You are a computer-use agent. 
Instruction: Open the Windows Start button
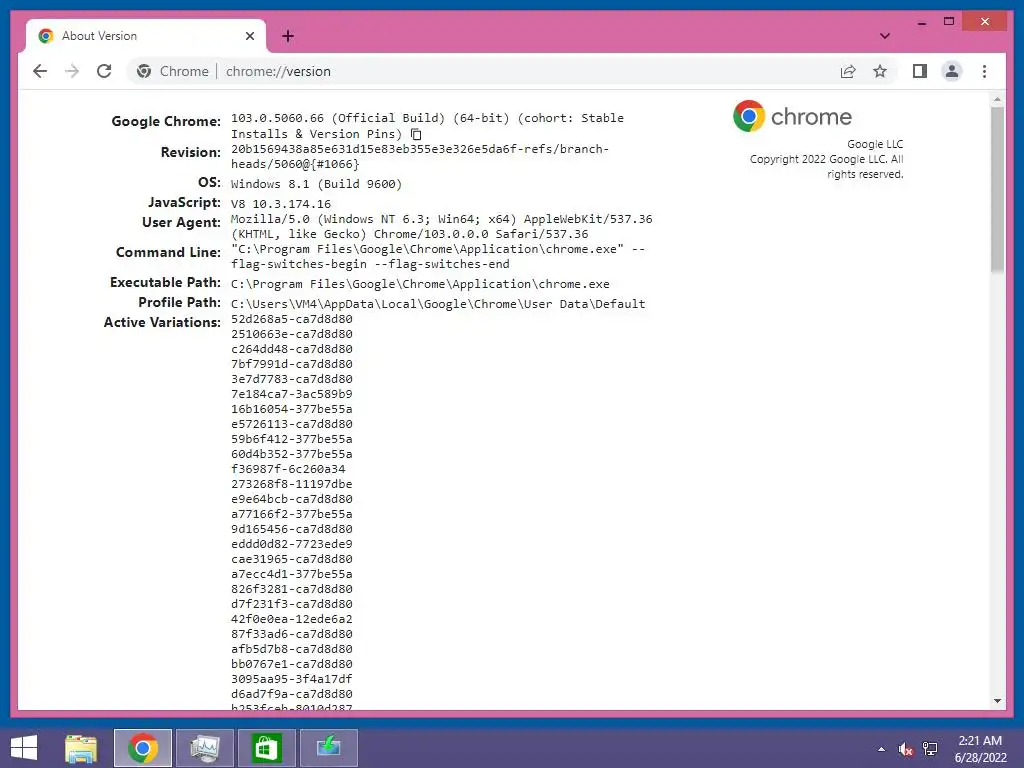click(x=24, y=748)
